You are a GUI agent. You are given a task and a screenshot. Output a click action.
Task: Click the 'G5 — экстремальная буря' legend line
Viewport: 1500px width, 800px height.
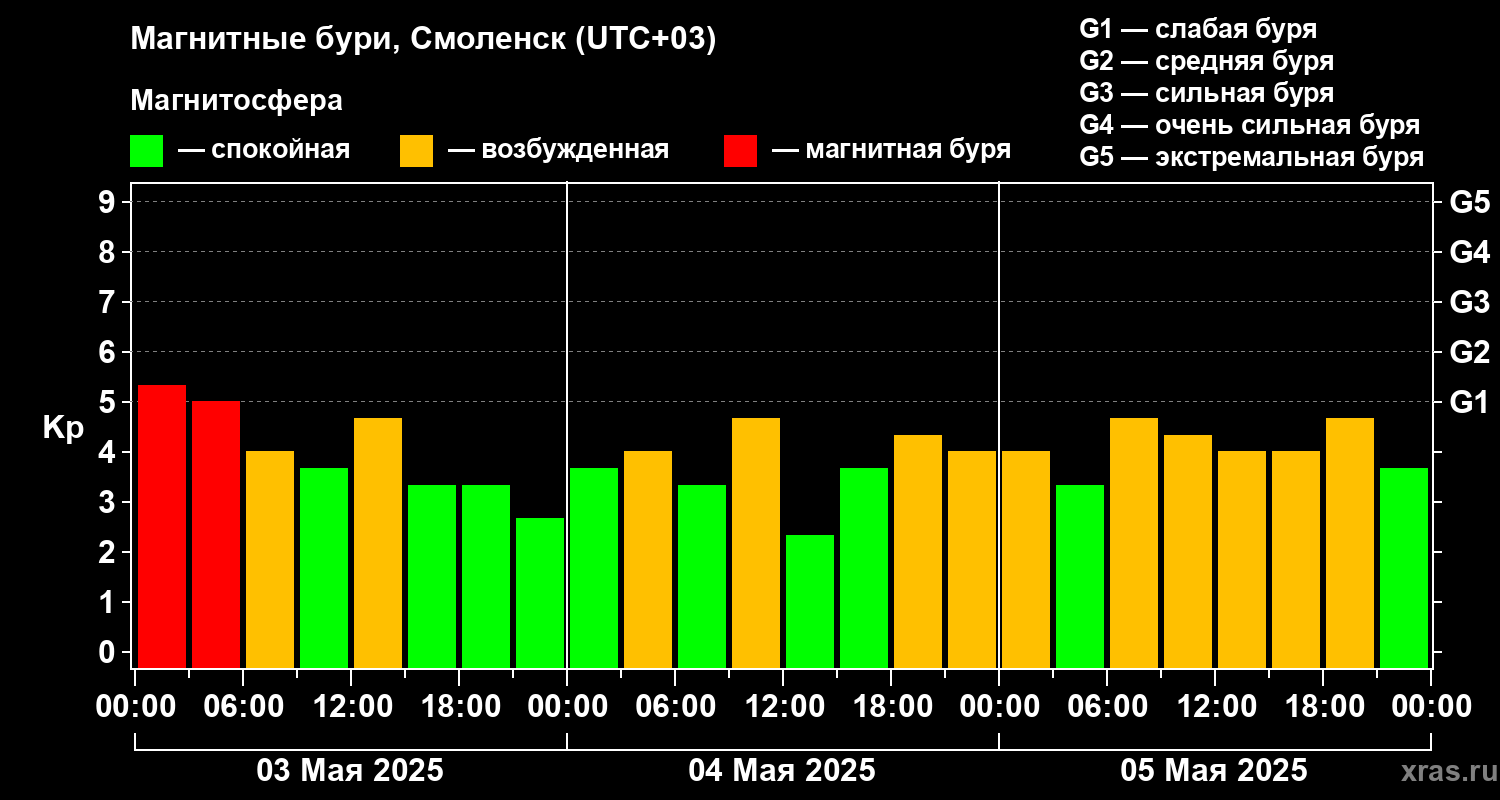pos(1251,157)
